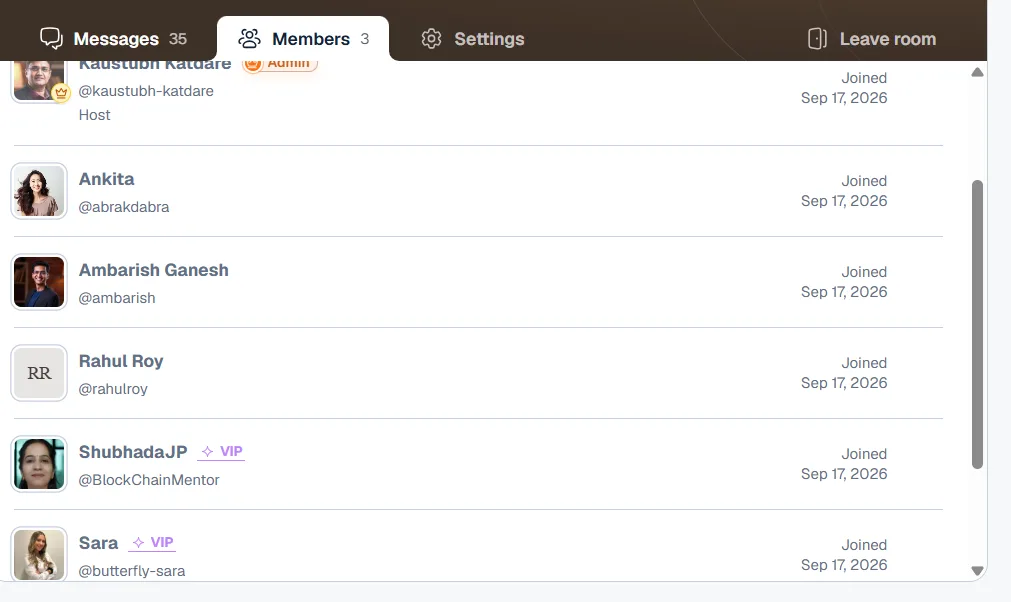The image size is (1011, 602).
Task: Click the VIP sparkle badge next to ShubhadaJP
Action: (221, 452)
